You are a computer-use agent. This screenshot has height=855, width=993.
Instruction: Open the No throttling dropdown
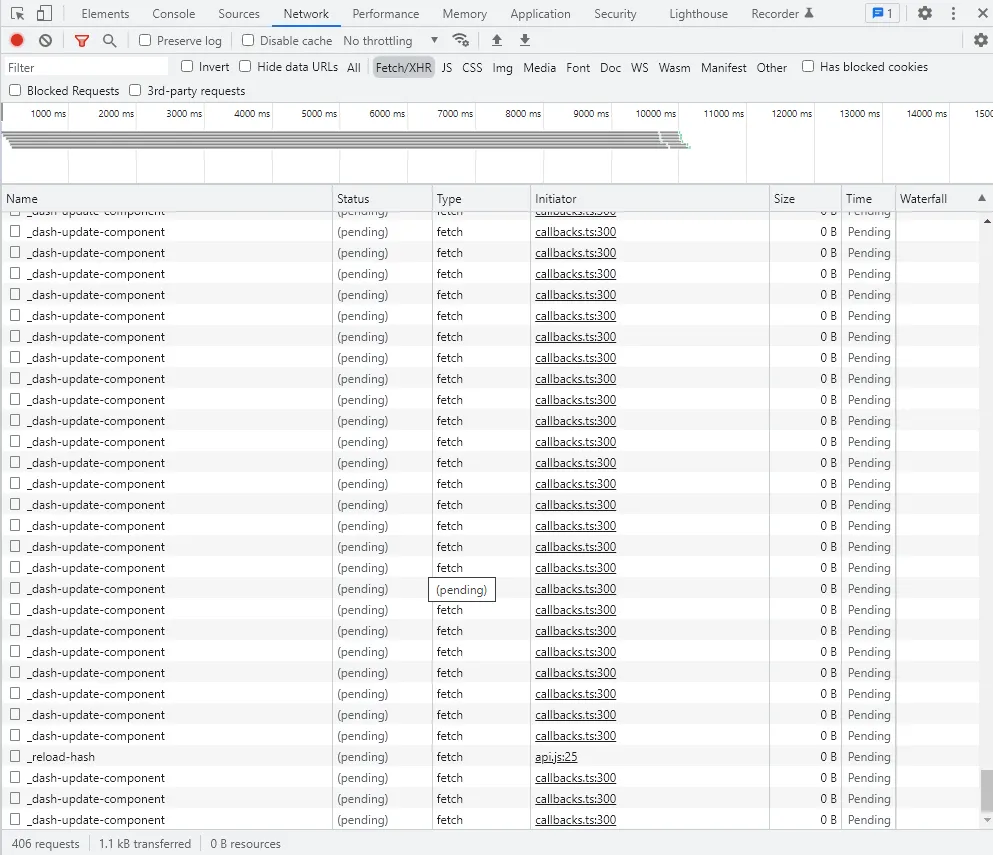click(391, 41)
